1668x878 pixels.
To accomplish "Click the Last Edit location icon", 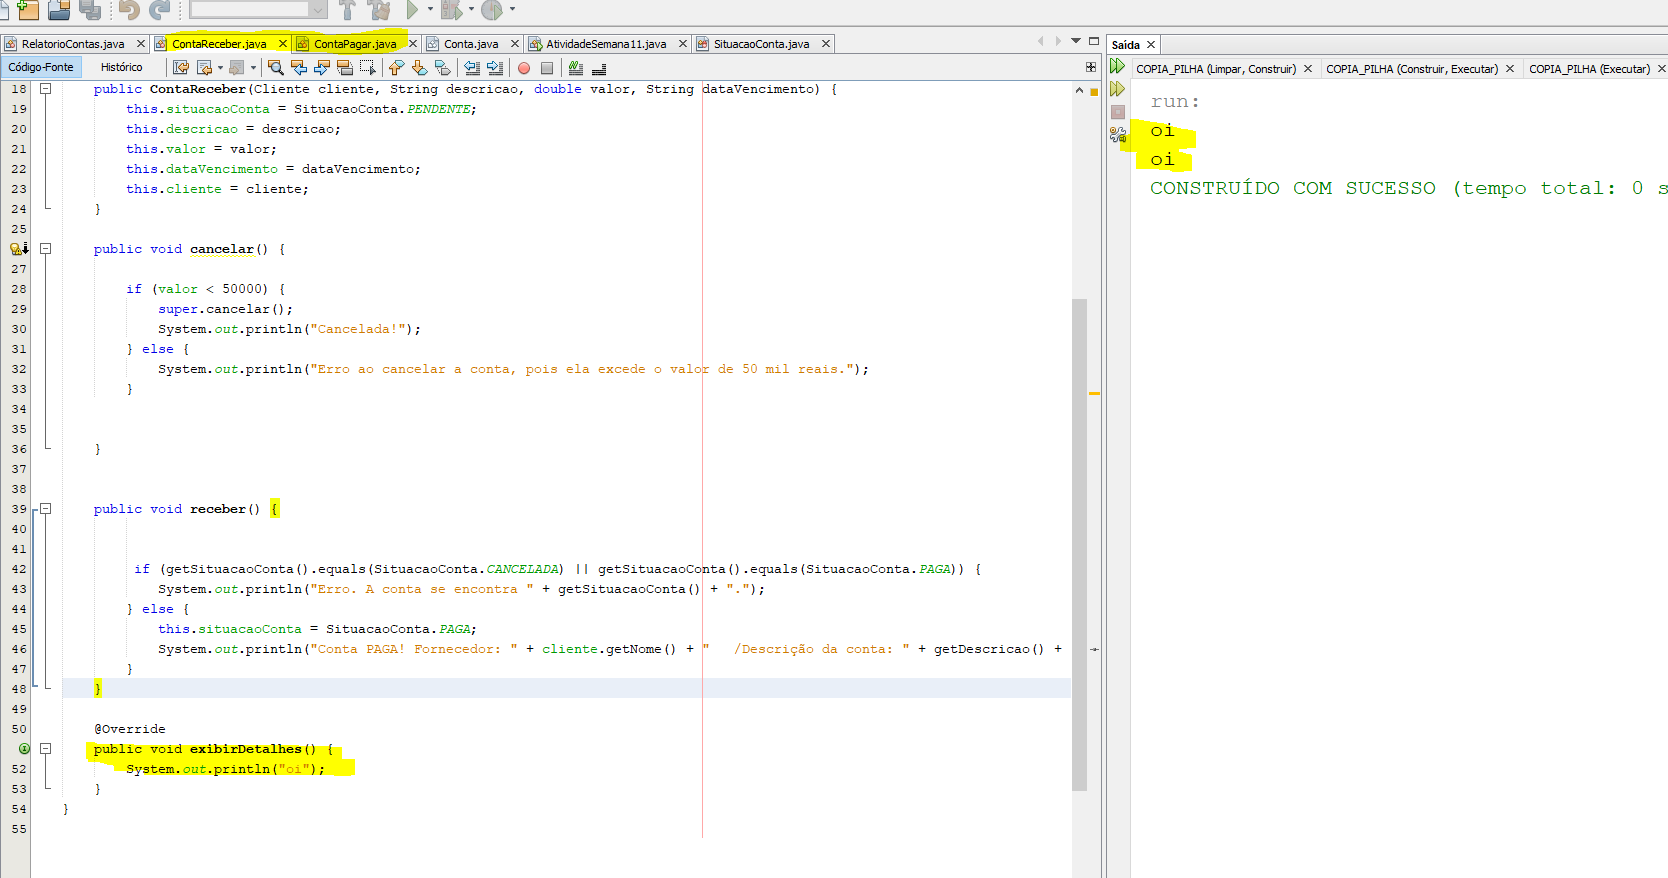I will tap(181, 68).
